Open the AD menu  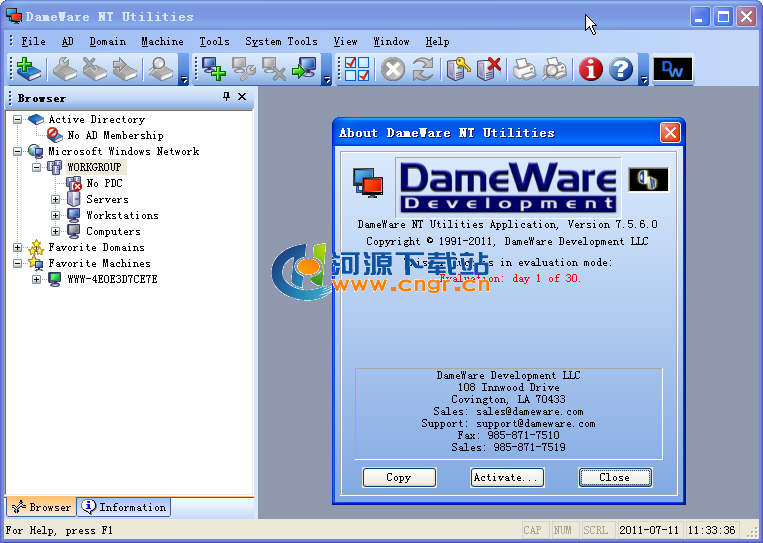click(x=68, y=42)
